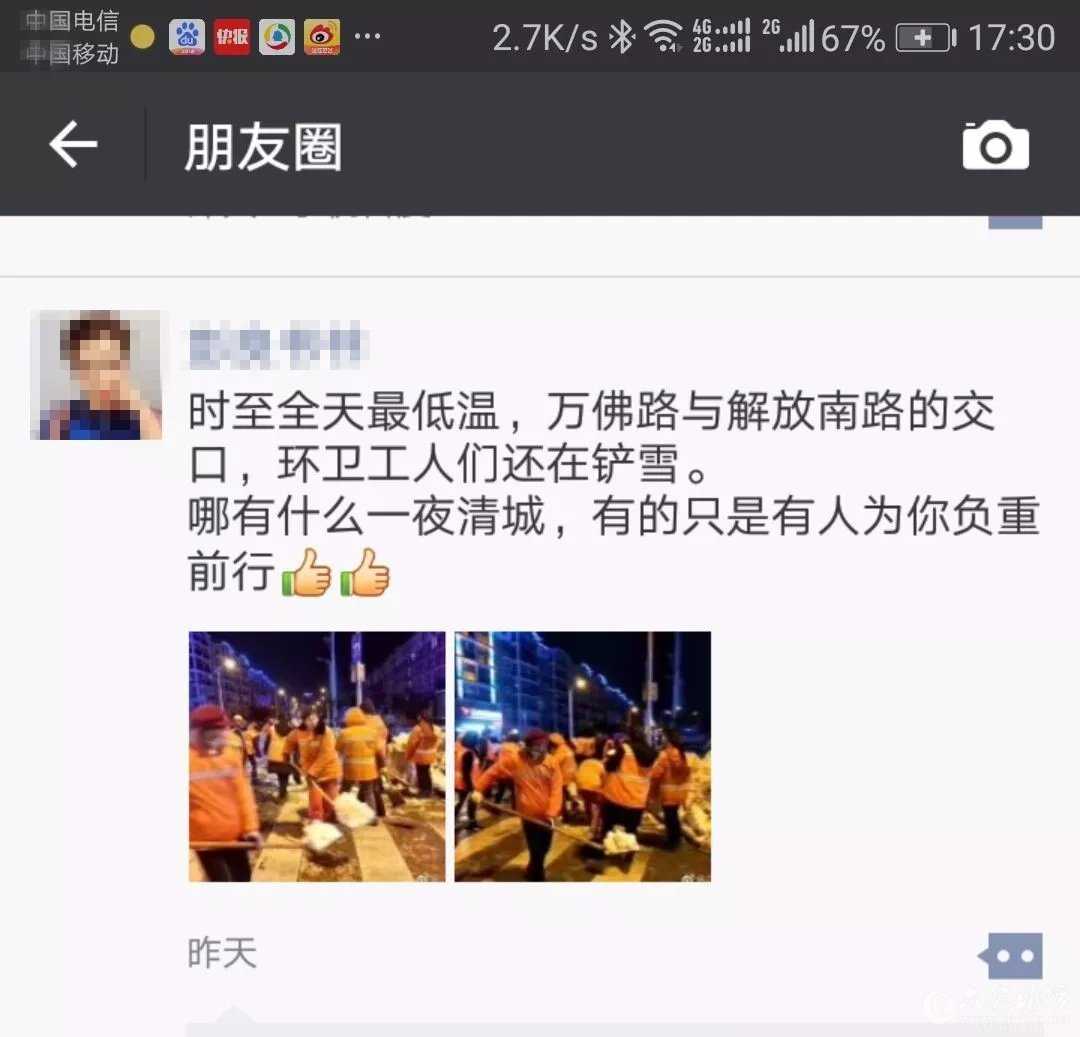Tap the post text about 环卫工人
This screenshot has height=1037, width=1080.
tap(613, 492)
